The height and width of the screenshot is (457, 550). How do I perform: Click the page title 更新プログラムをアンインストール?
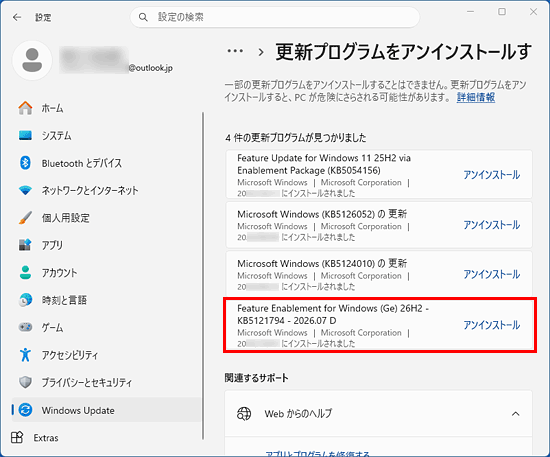403,52
